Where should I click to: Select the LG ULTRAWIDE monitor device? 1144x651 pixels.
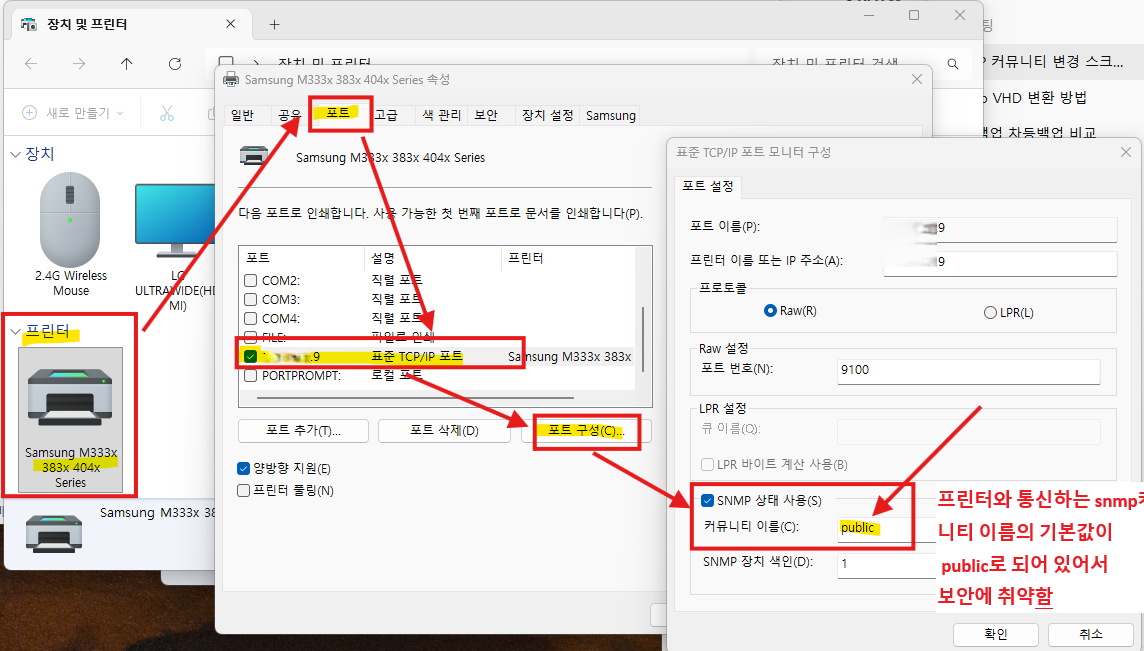pyautogui.click(x=176, y=248)
